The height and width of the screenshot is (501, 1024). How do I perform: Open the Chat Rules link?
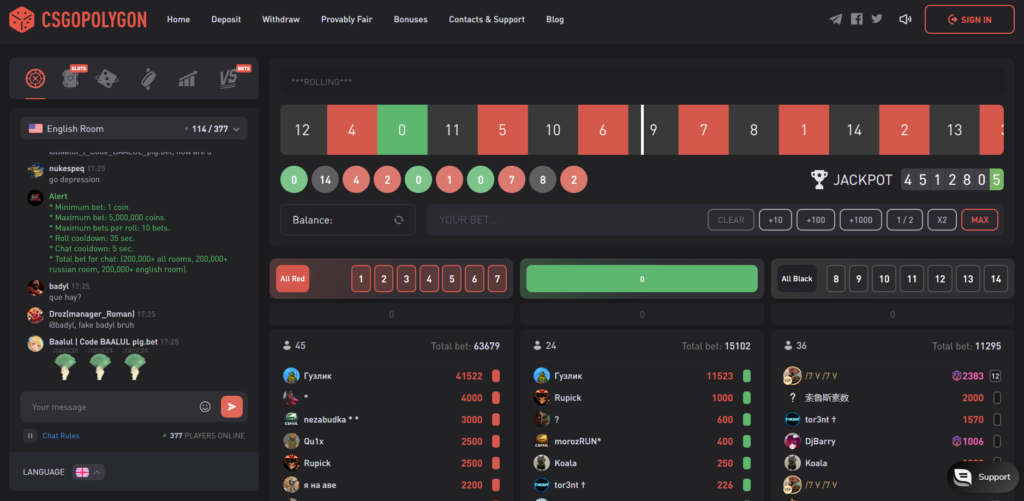pyautogui.click(x=61, y=436)
